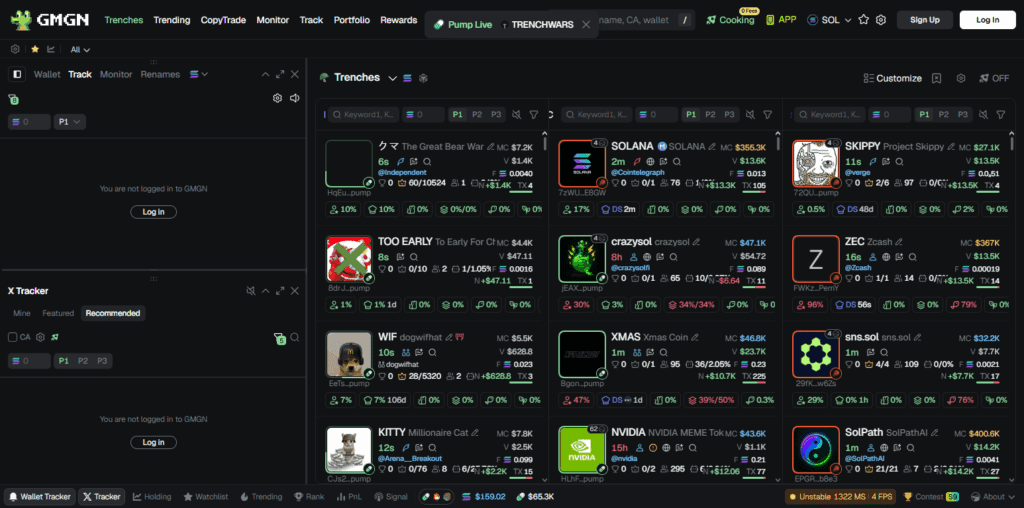Open filter funnel in first Trenches column
Viewport: 1024px width, 508px height.
[534, 114]
